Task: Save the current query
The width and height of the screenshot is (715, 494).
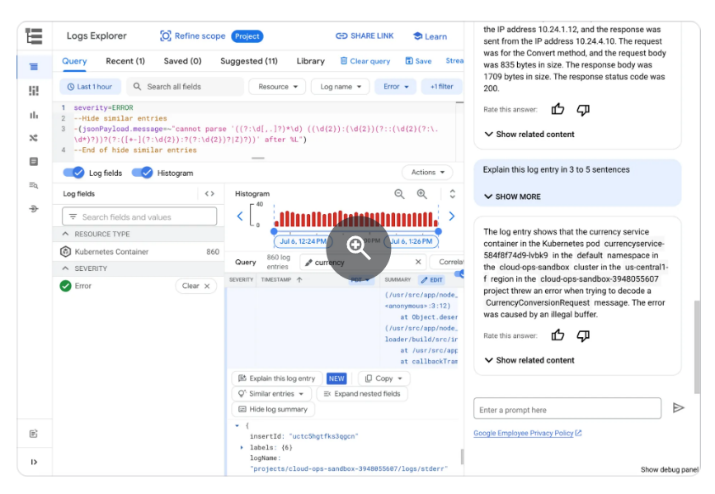Action: pos(419,61)
